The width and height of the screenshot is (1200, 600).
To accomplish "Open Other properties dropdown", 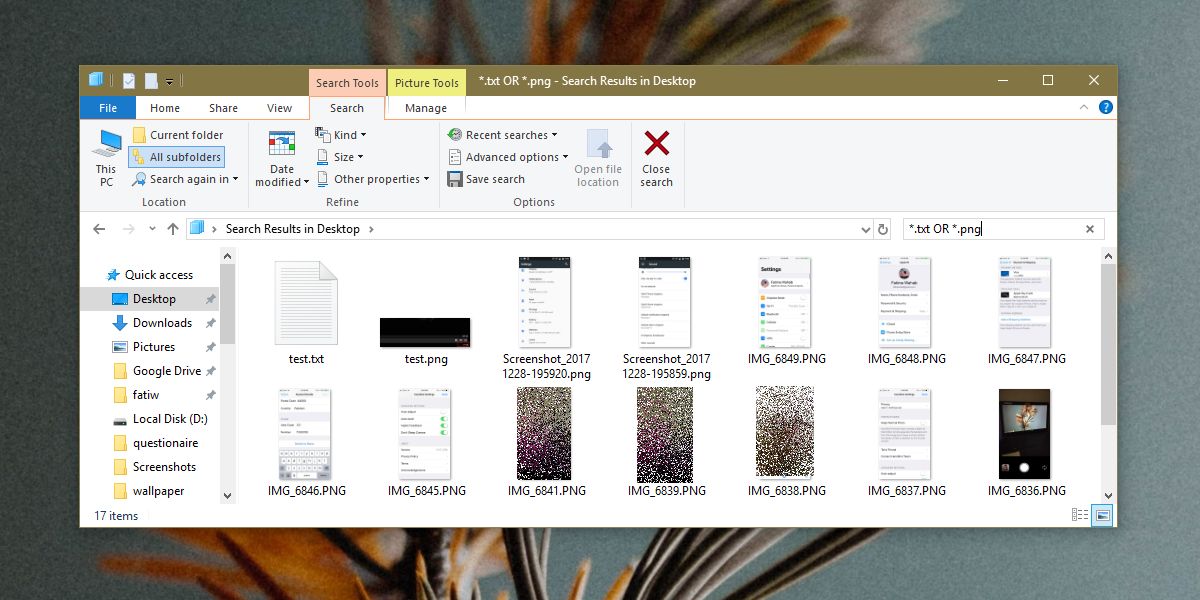I will click(x=373, y=179).
